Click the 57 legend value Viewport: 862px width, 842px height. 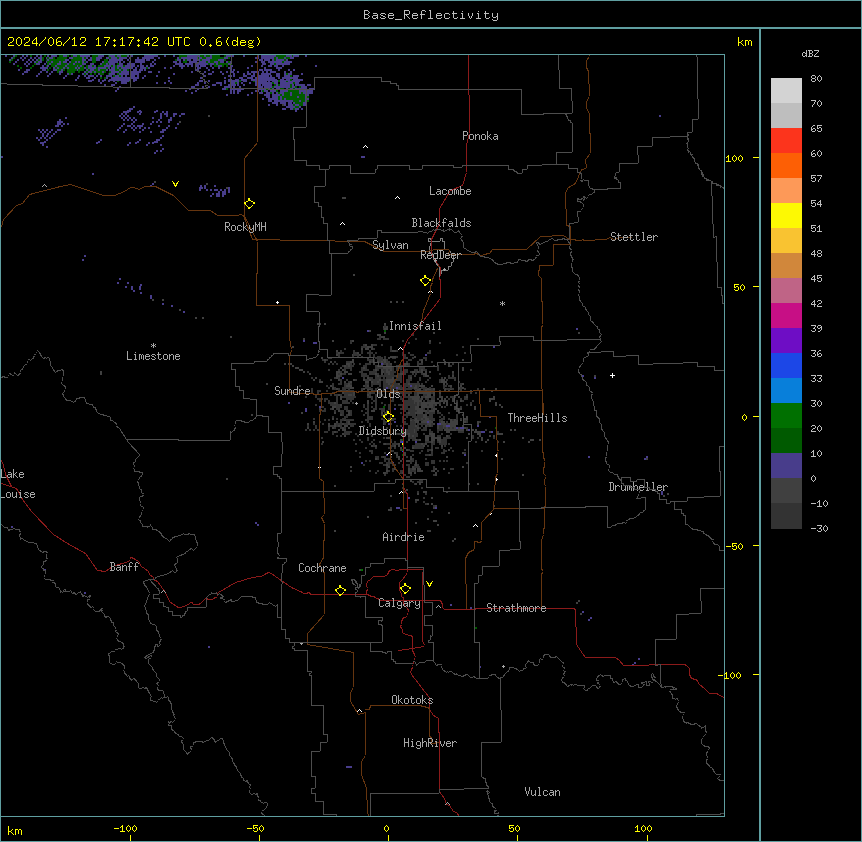(816, 178)
